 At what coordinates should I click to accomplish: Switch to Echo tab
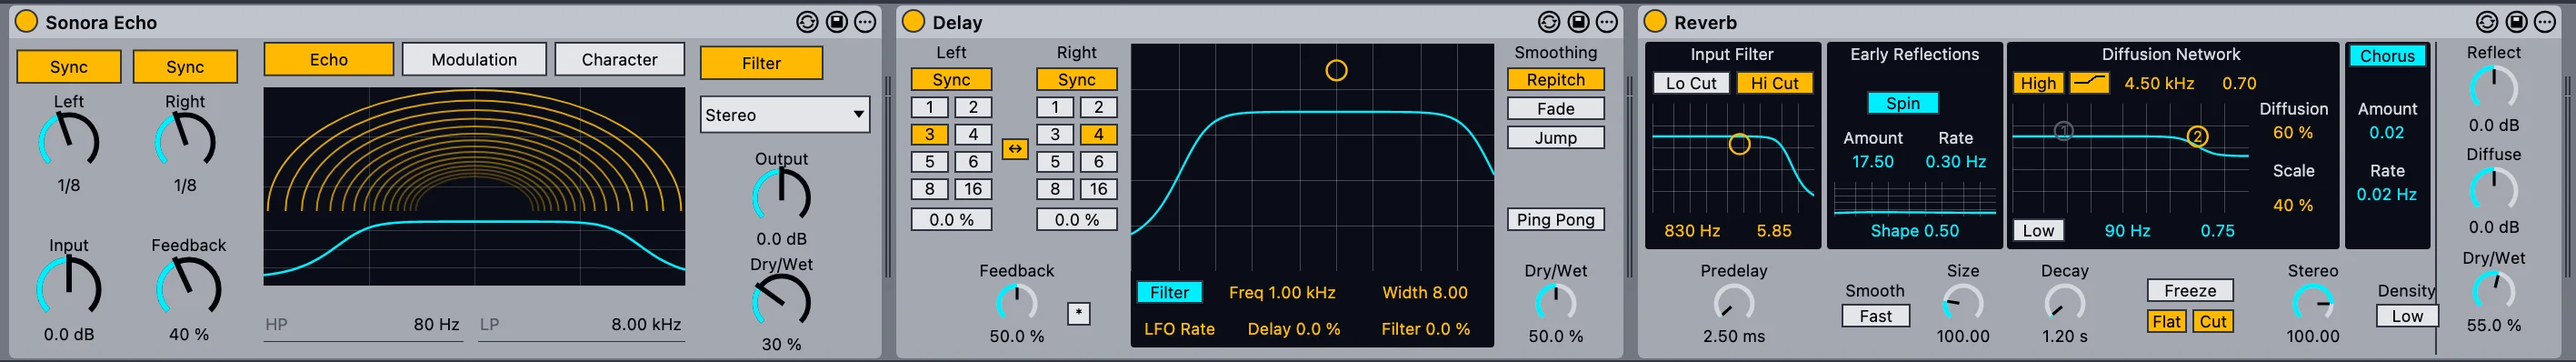pos(328,59)
